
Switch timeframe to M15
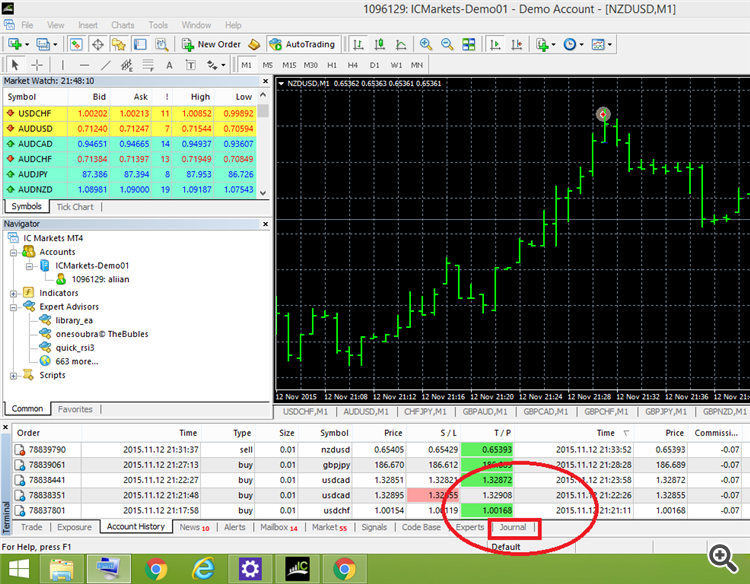(x=289, y=65)
